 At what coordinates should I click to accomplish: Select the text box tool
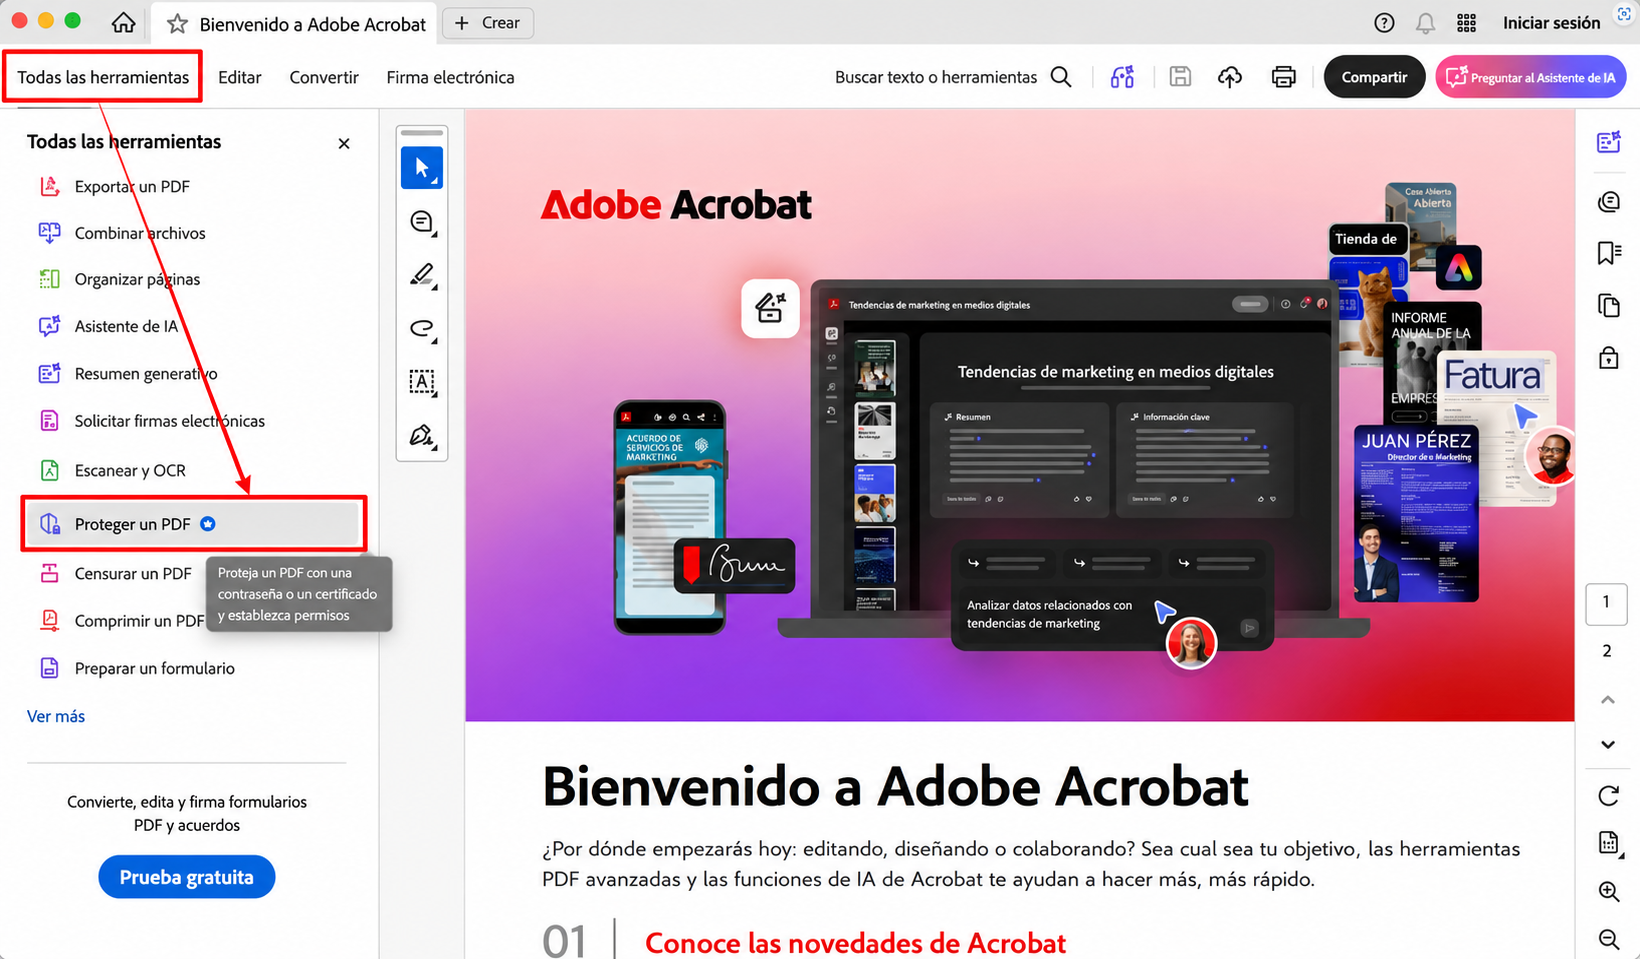click(x=422, y=382)
